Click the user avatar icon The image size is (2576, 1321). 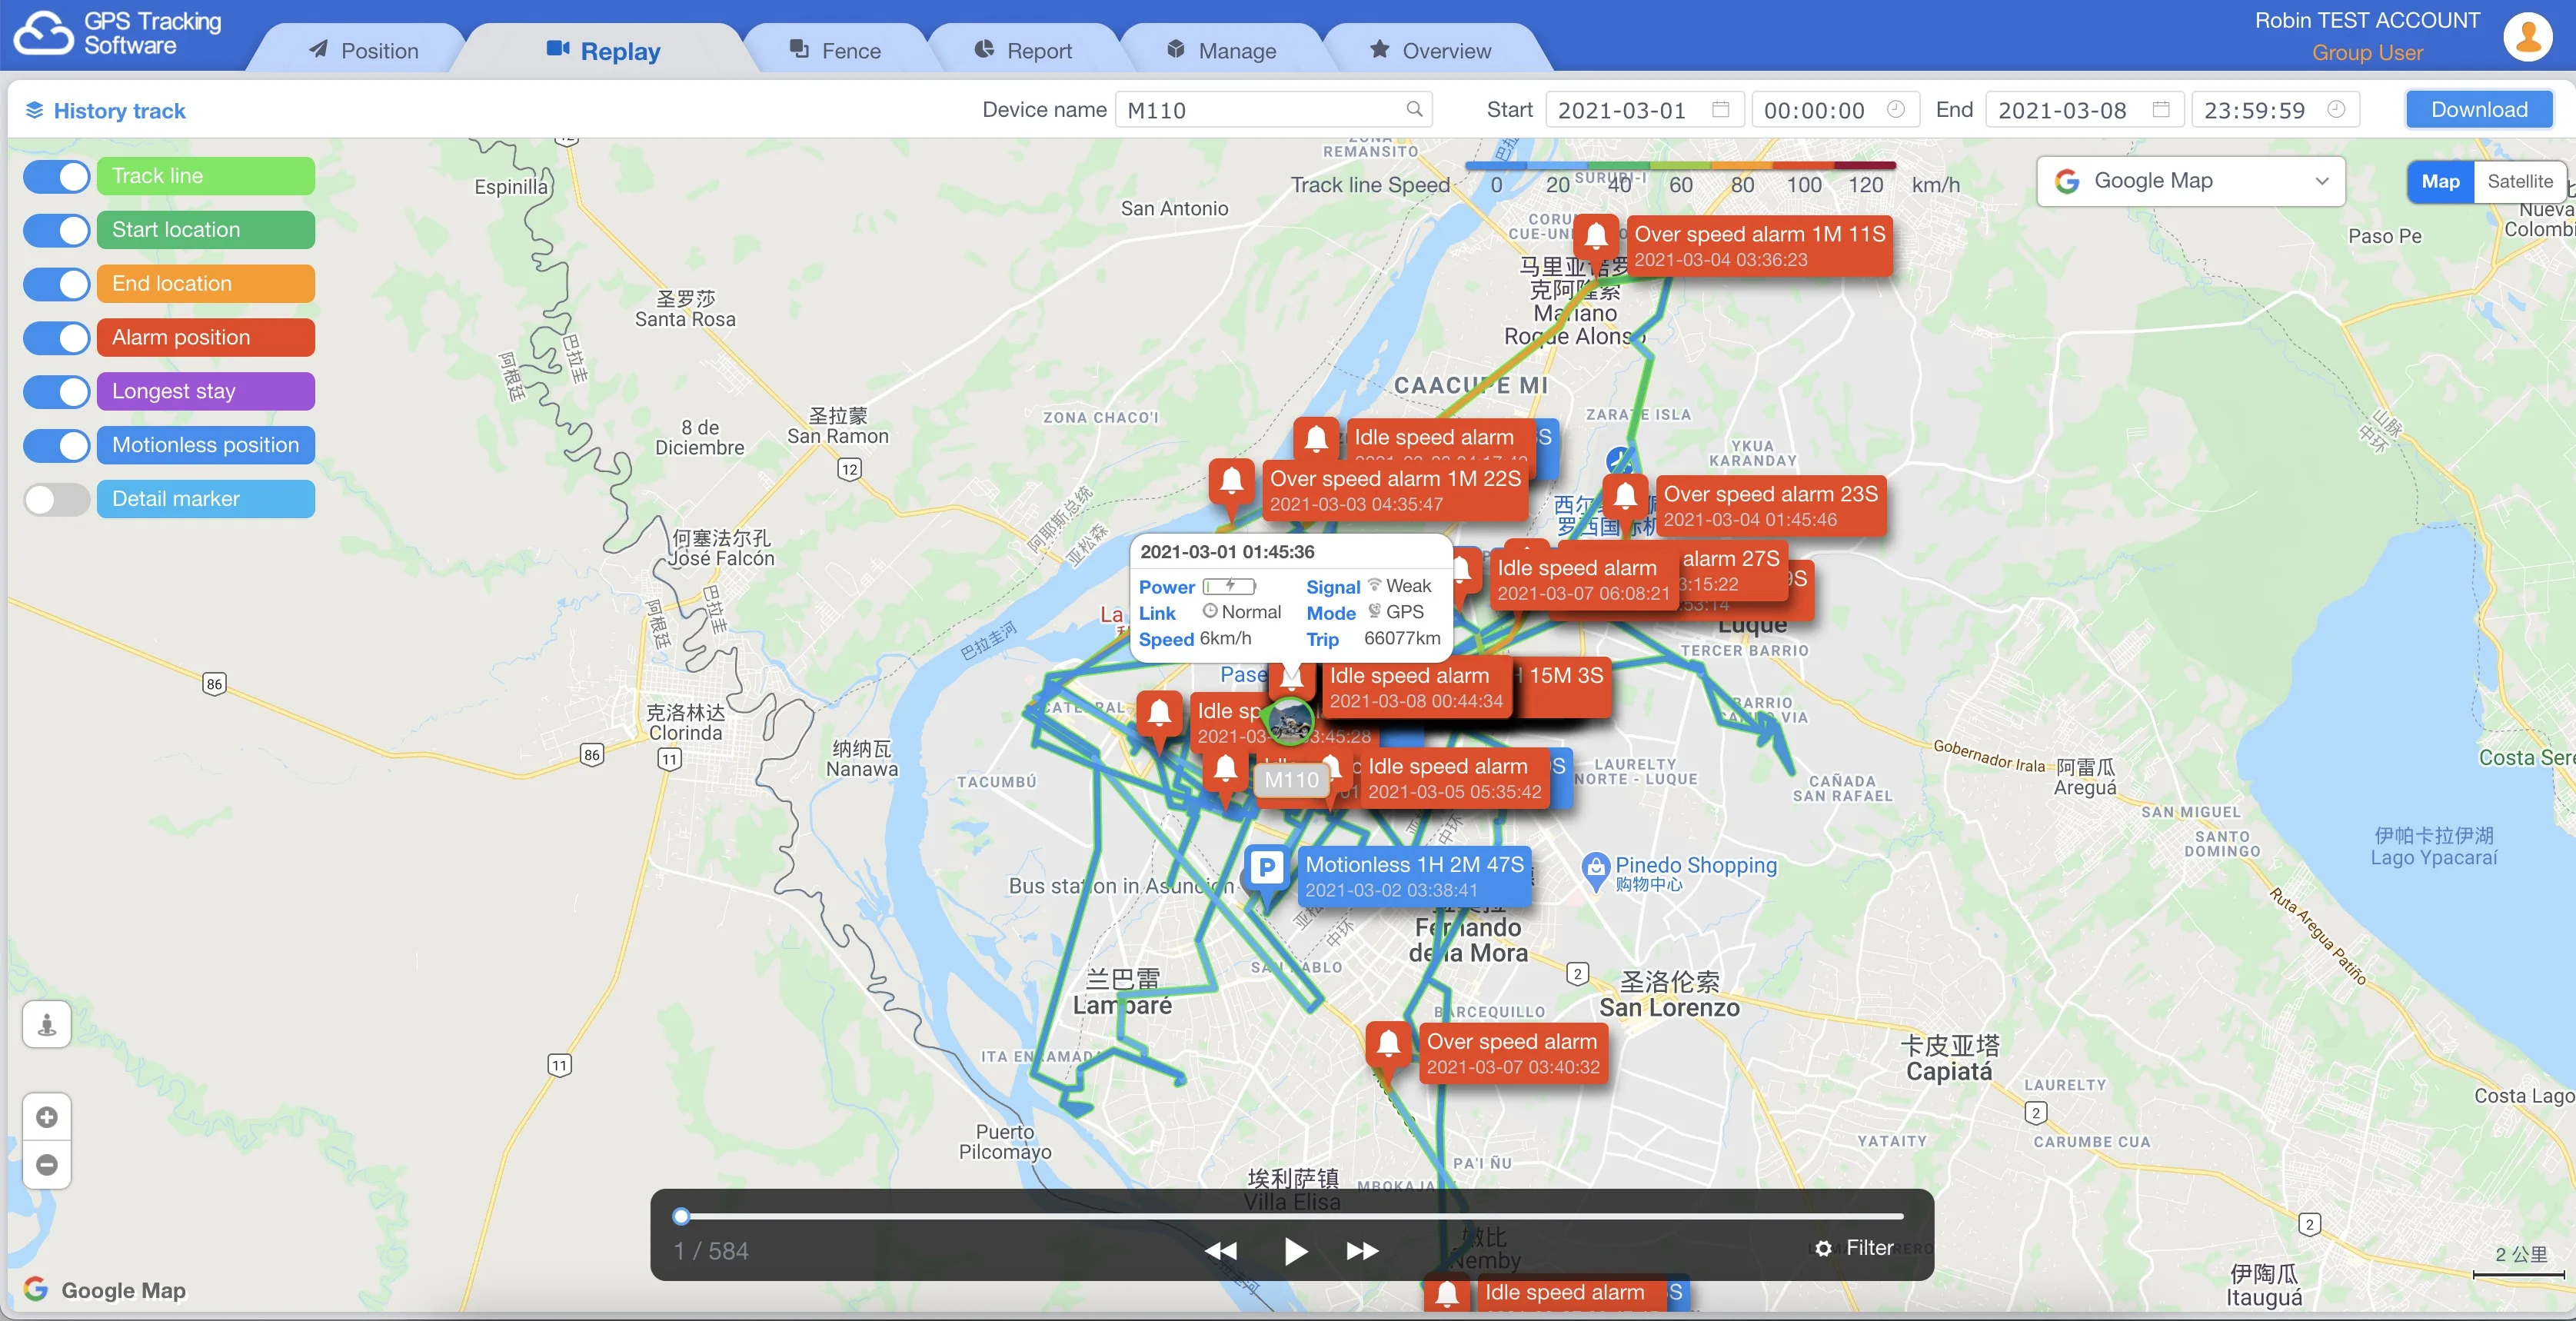click(x=2528, y=36)
